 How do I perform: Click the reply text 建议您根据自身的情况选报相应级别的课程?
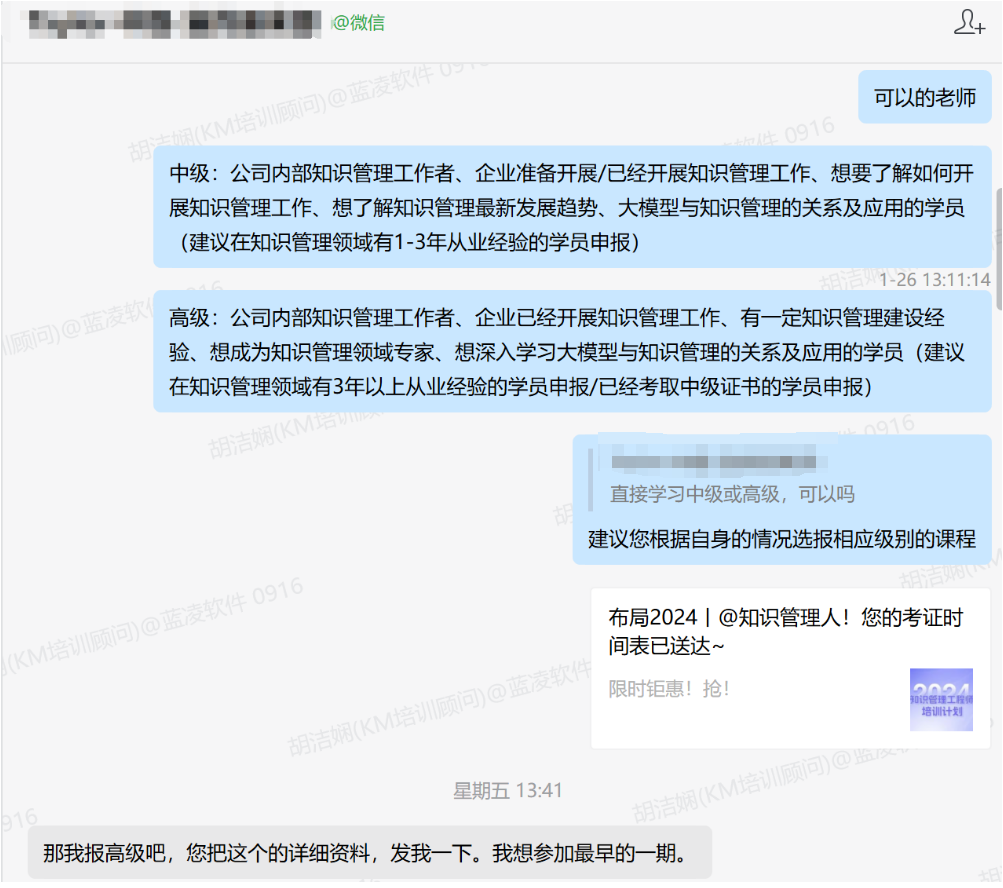(x=781, y=540)
